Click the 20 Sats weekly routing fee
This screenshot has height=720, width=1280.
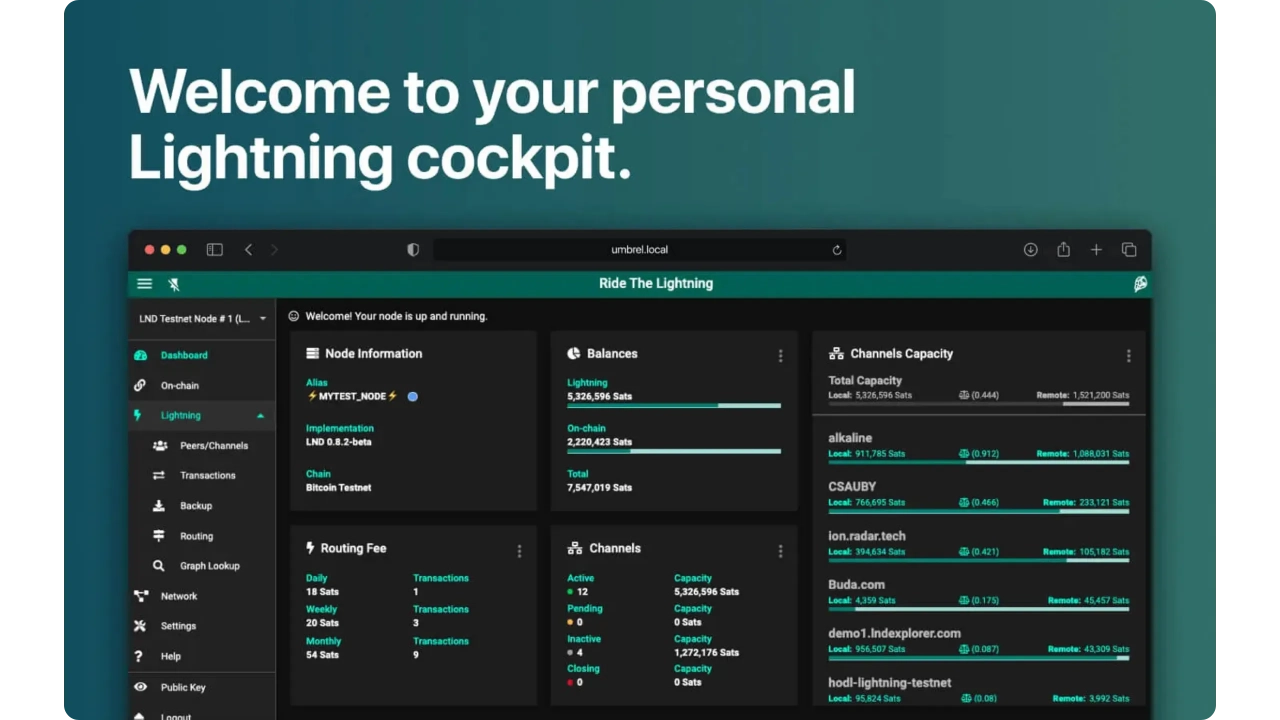pyautogui.click(x=320, y=623)
